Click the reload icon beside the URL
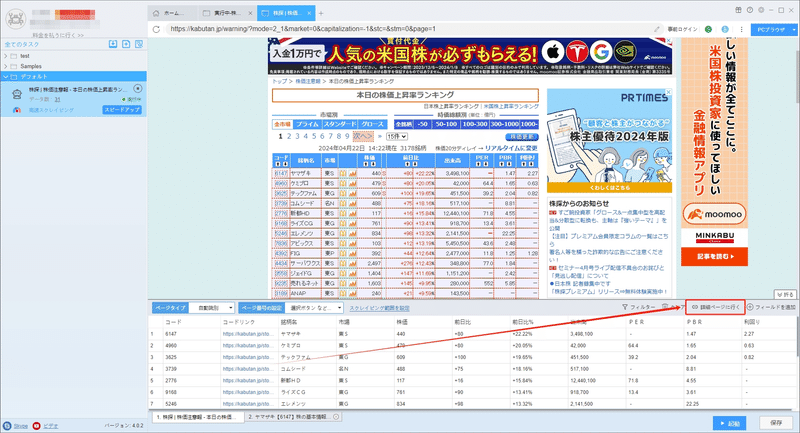The height and width of the screenshot is (433, 800). [156, 29]
